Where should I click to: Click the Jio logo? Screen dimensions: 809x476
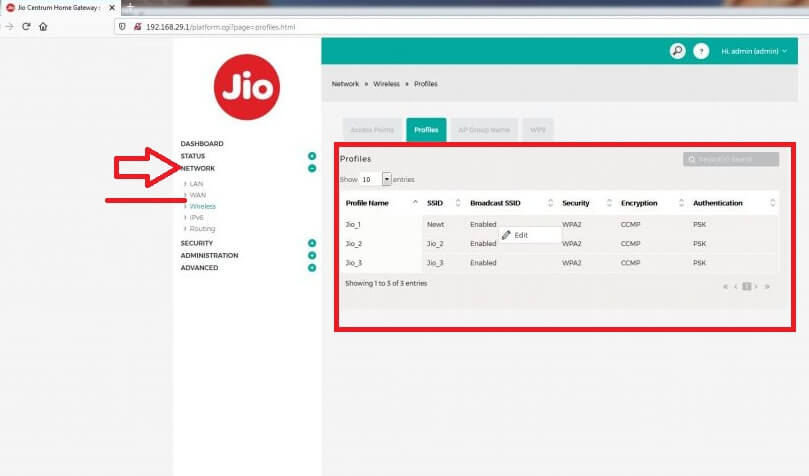pyautogui.click(x=247, y=87)
